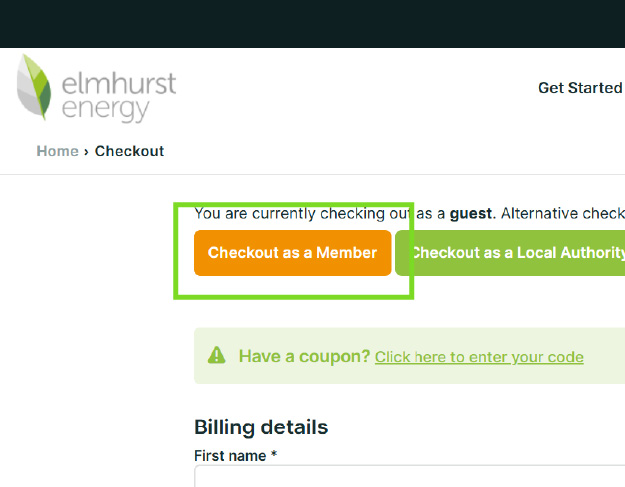Open the Get Started menu item

click(x=580, y=88)
